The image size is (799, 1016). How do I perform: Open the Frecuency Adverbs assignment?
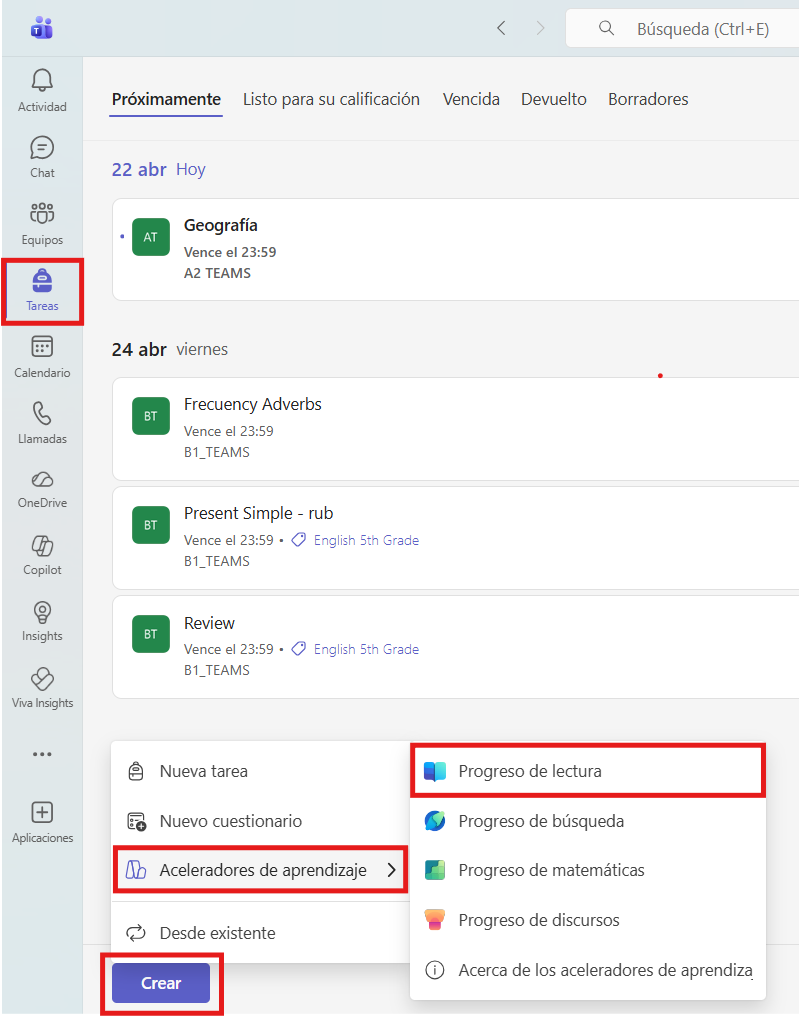(x=456, y=429)
